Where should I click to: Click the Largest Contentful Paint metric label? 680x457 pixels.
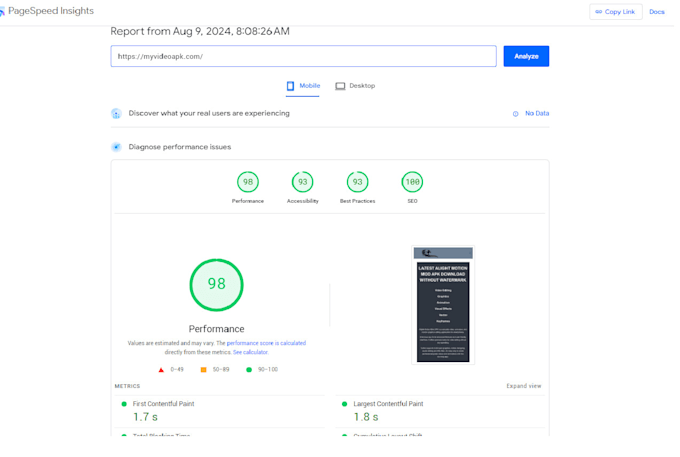pyautogui.click(x=388, y=404)
